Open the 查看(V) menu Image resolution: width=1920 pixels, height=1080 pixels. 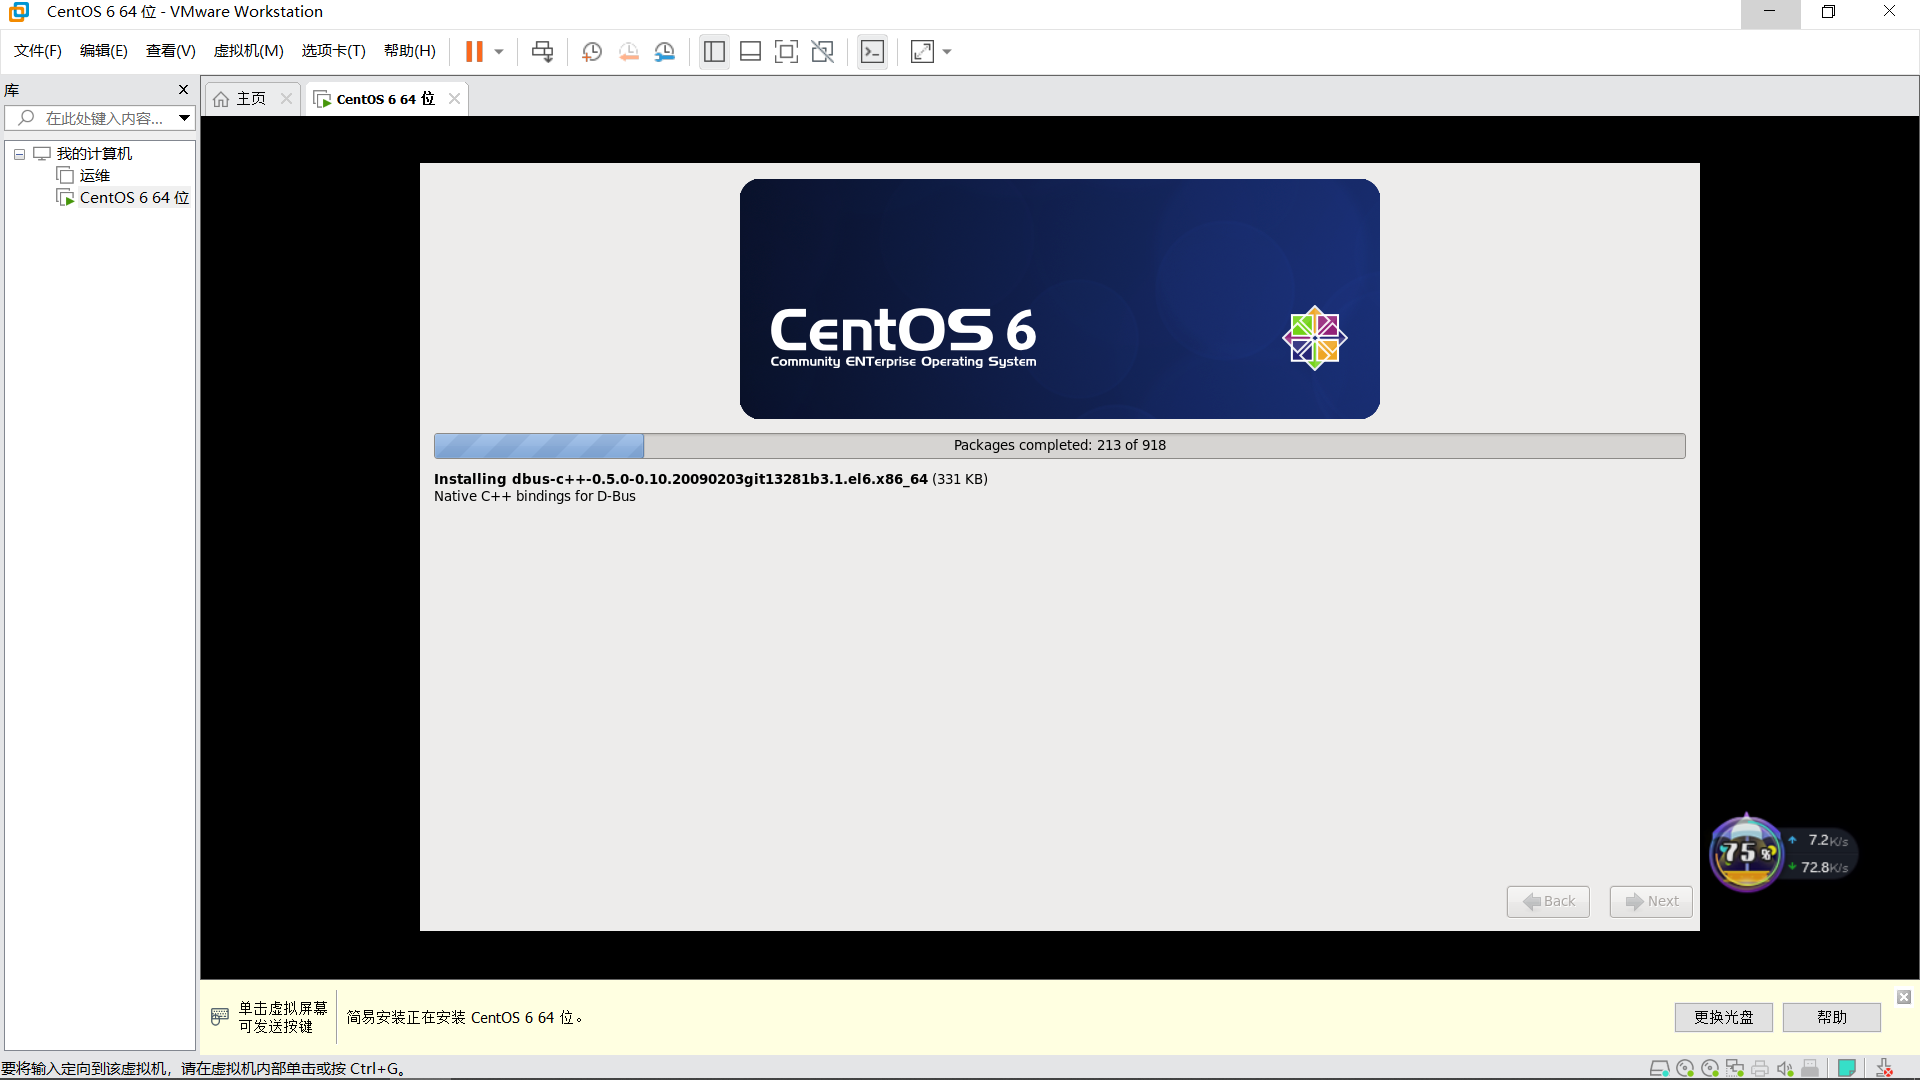[171, 51]
